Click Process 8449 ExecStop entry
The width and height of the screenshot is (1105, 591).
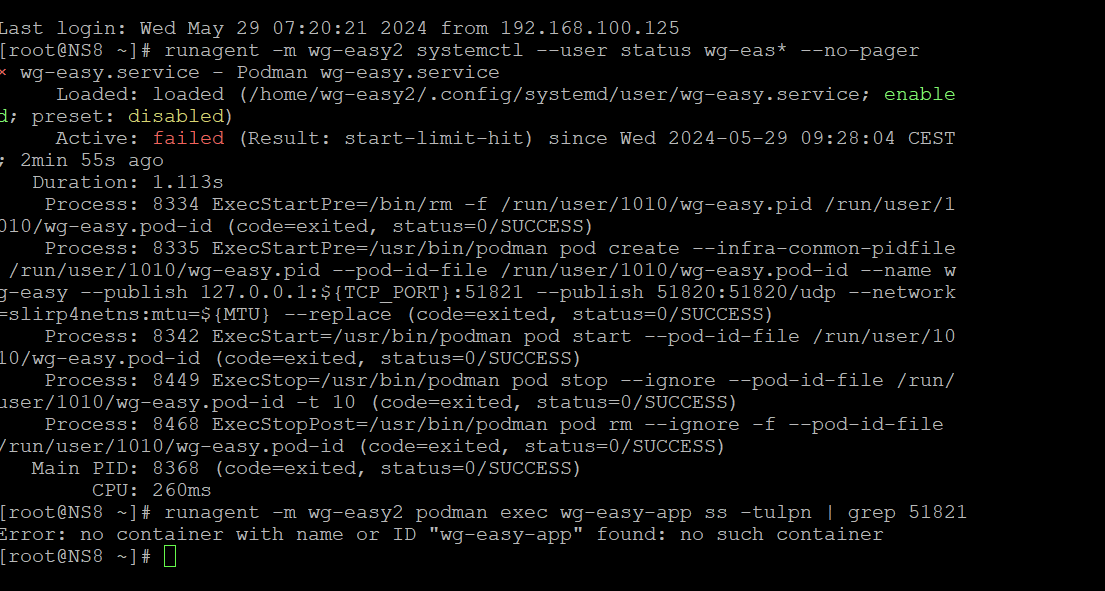click(x=478, y=391)
